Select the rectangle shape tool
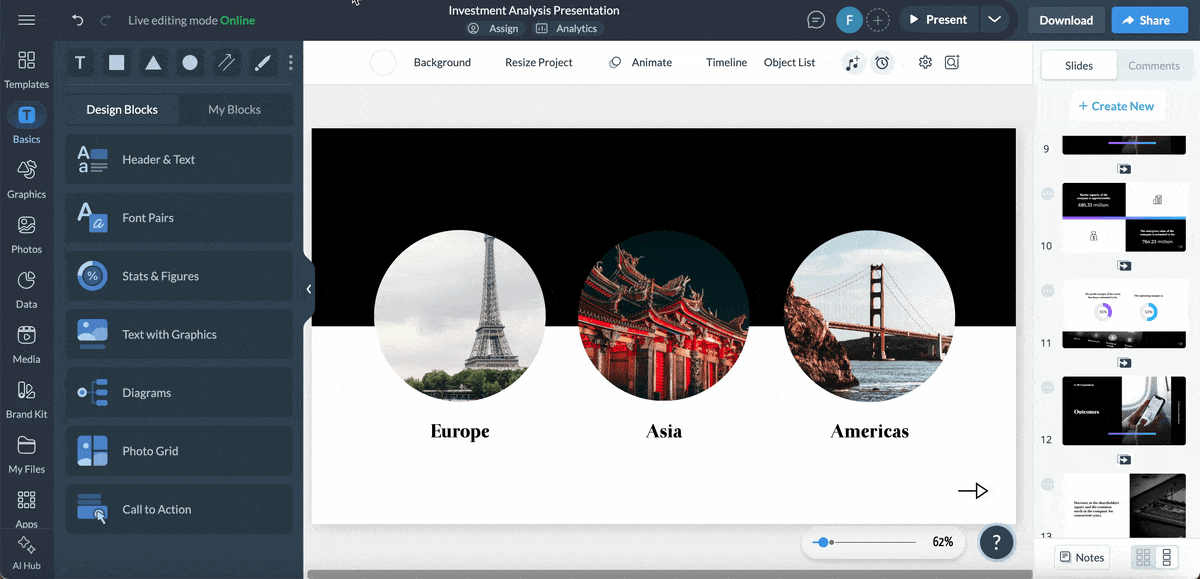The image size is (1200, 579). [x=116, y=62]
